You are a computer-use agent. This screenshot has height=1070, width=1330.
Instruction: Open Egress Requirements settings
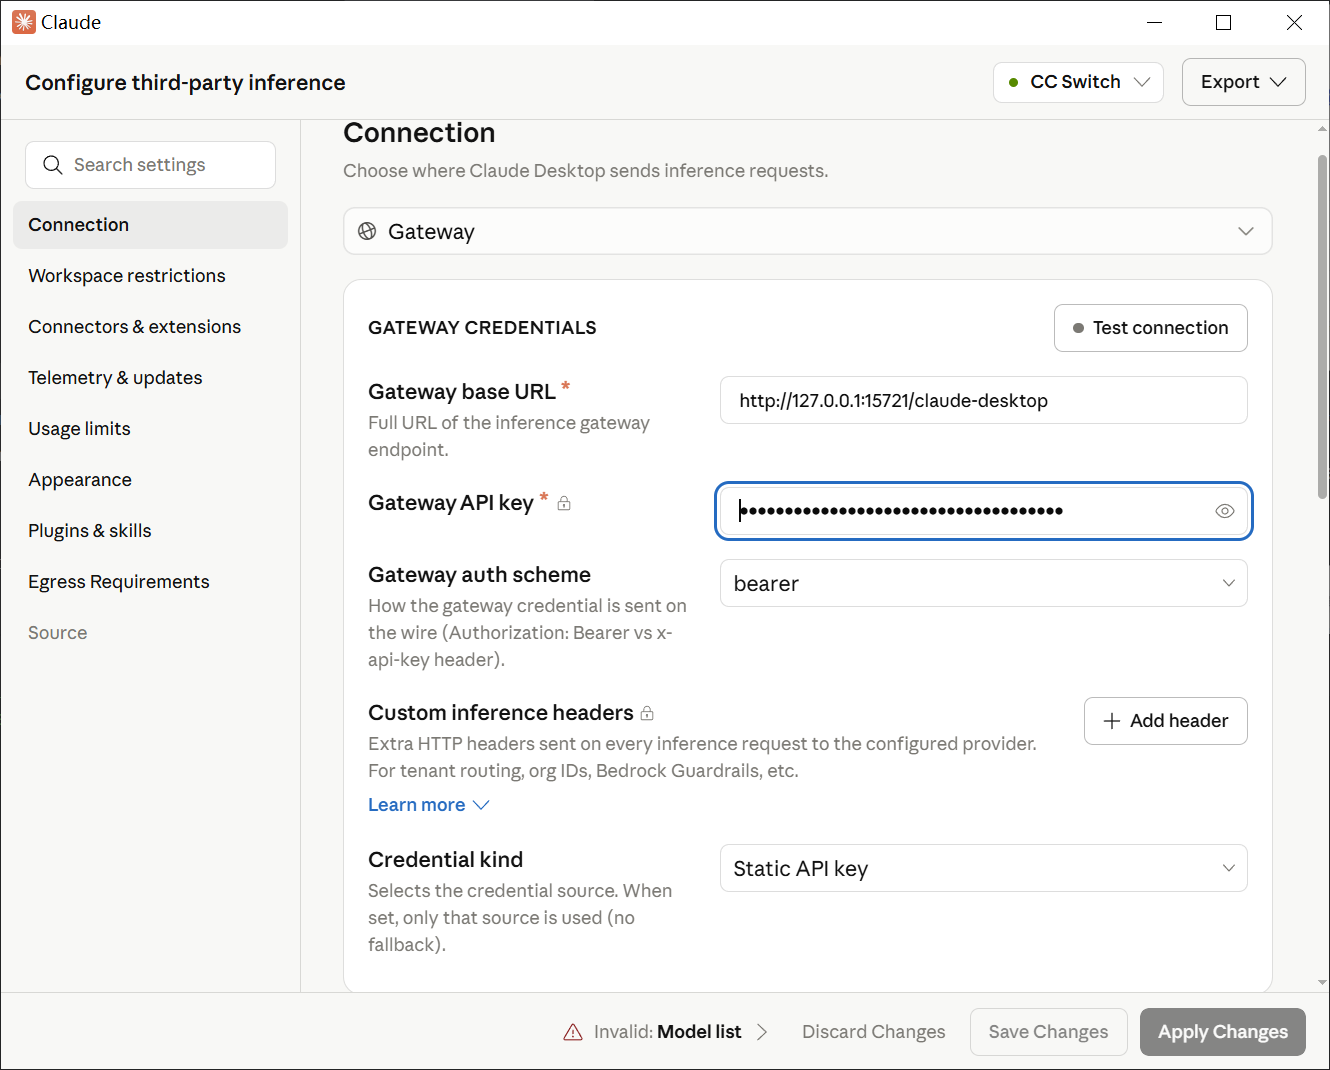[x=150, y=582]
